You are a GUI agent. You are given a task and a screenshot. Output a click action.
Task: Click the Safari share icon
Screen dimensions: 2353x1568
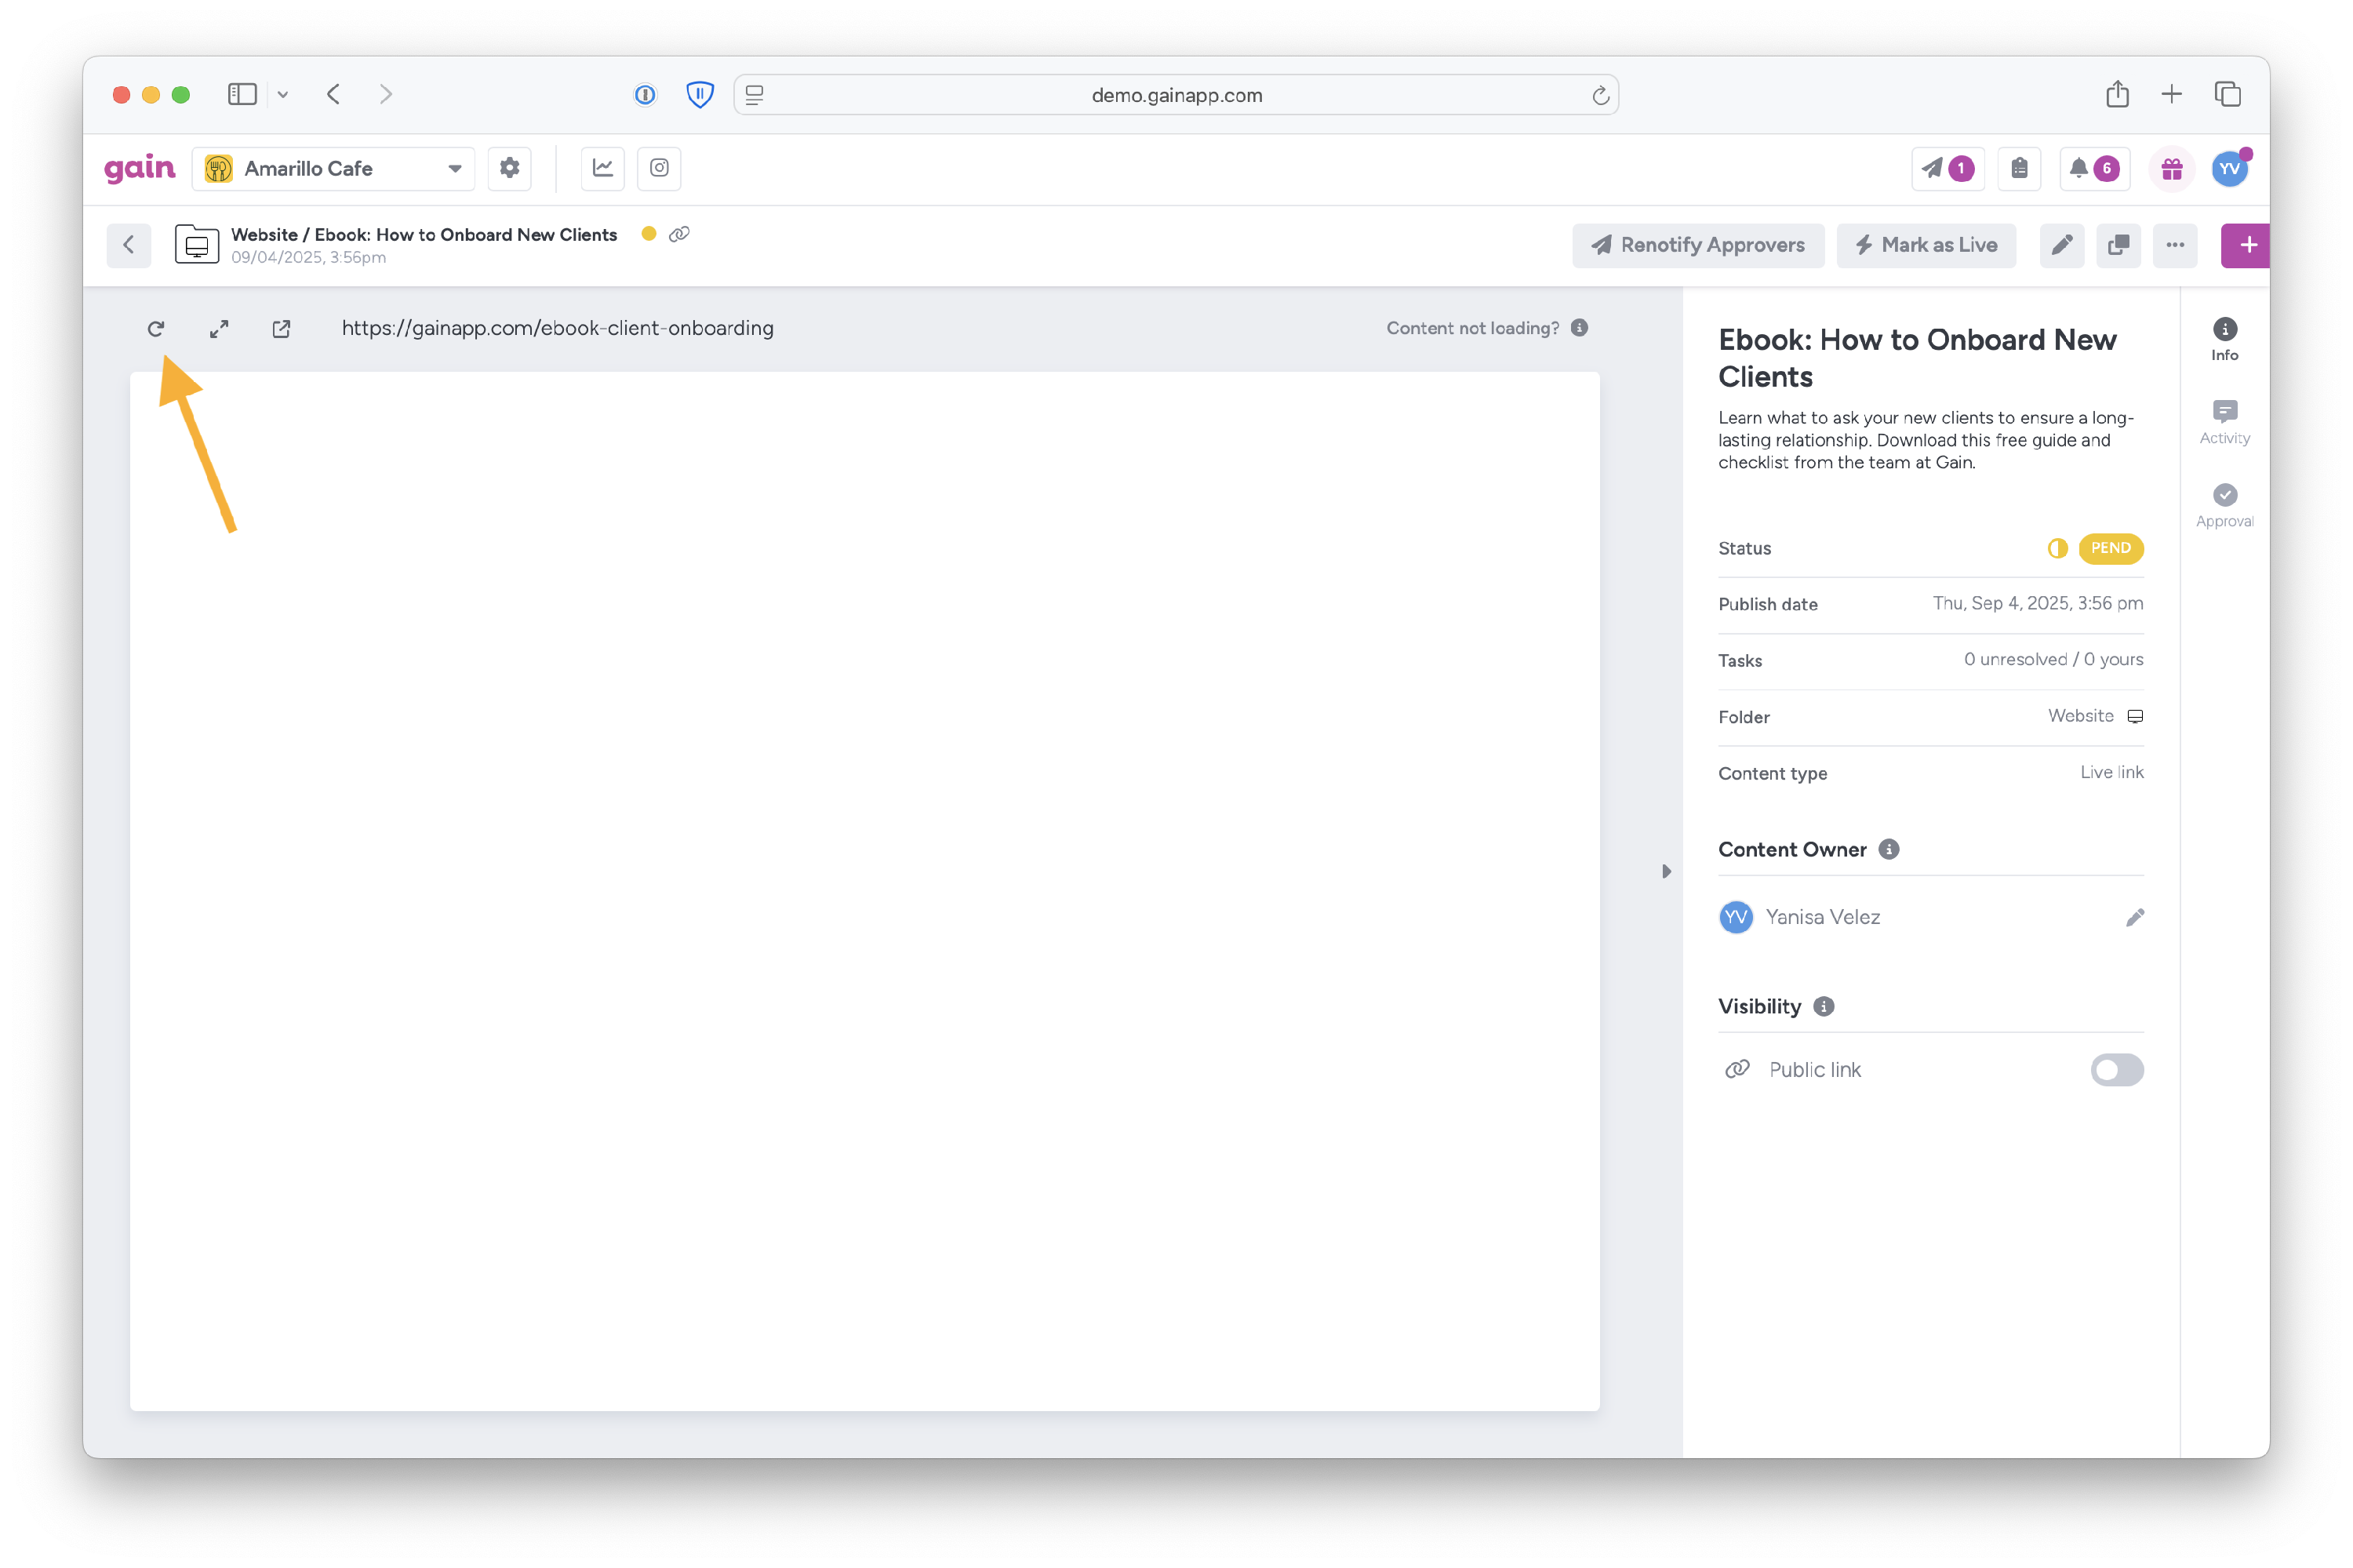pos(2117,94)
